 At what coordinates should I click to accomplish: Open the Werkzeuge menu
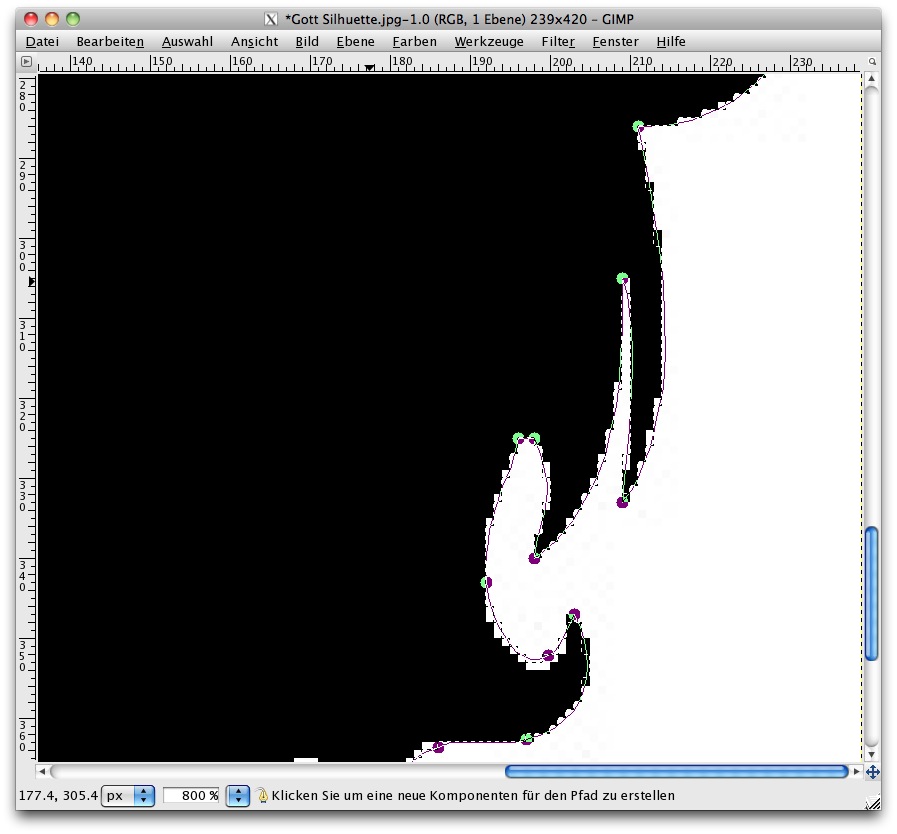tap(488, 42)
